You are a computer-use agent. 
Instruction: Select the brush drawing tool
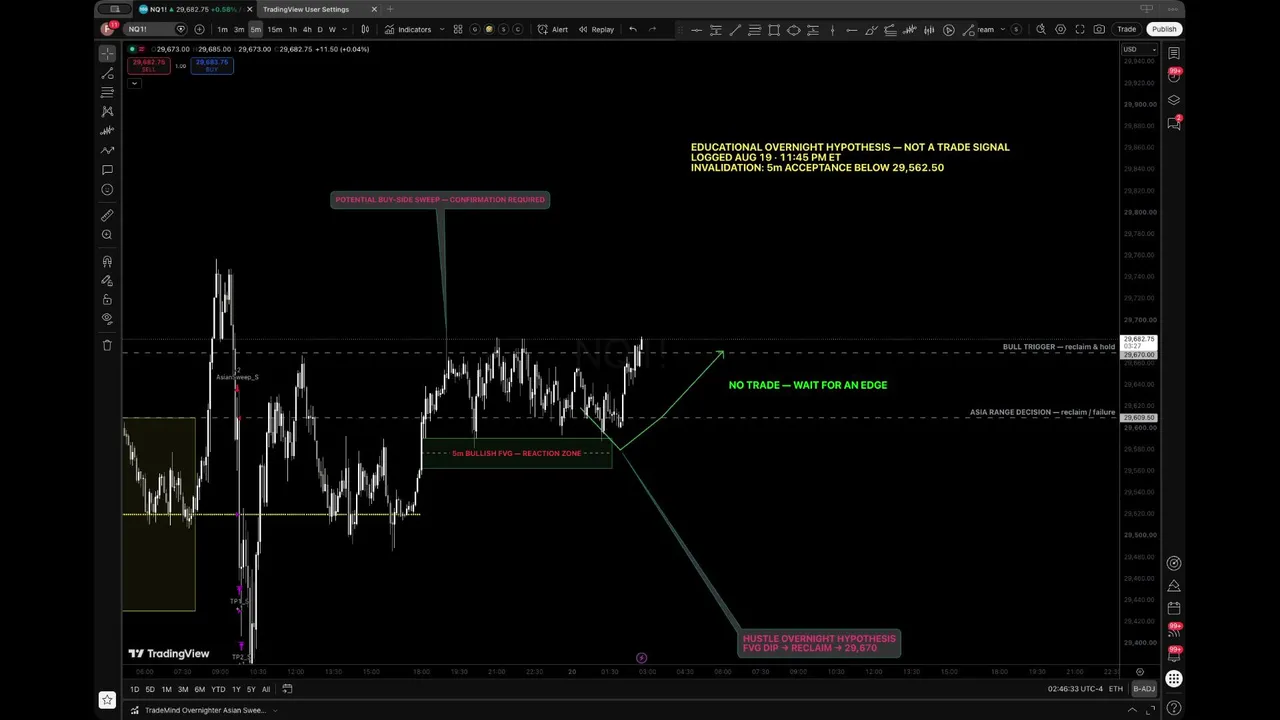tap(107, 150)
